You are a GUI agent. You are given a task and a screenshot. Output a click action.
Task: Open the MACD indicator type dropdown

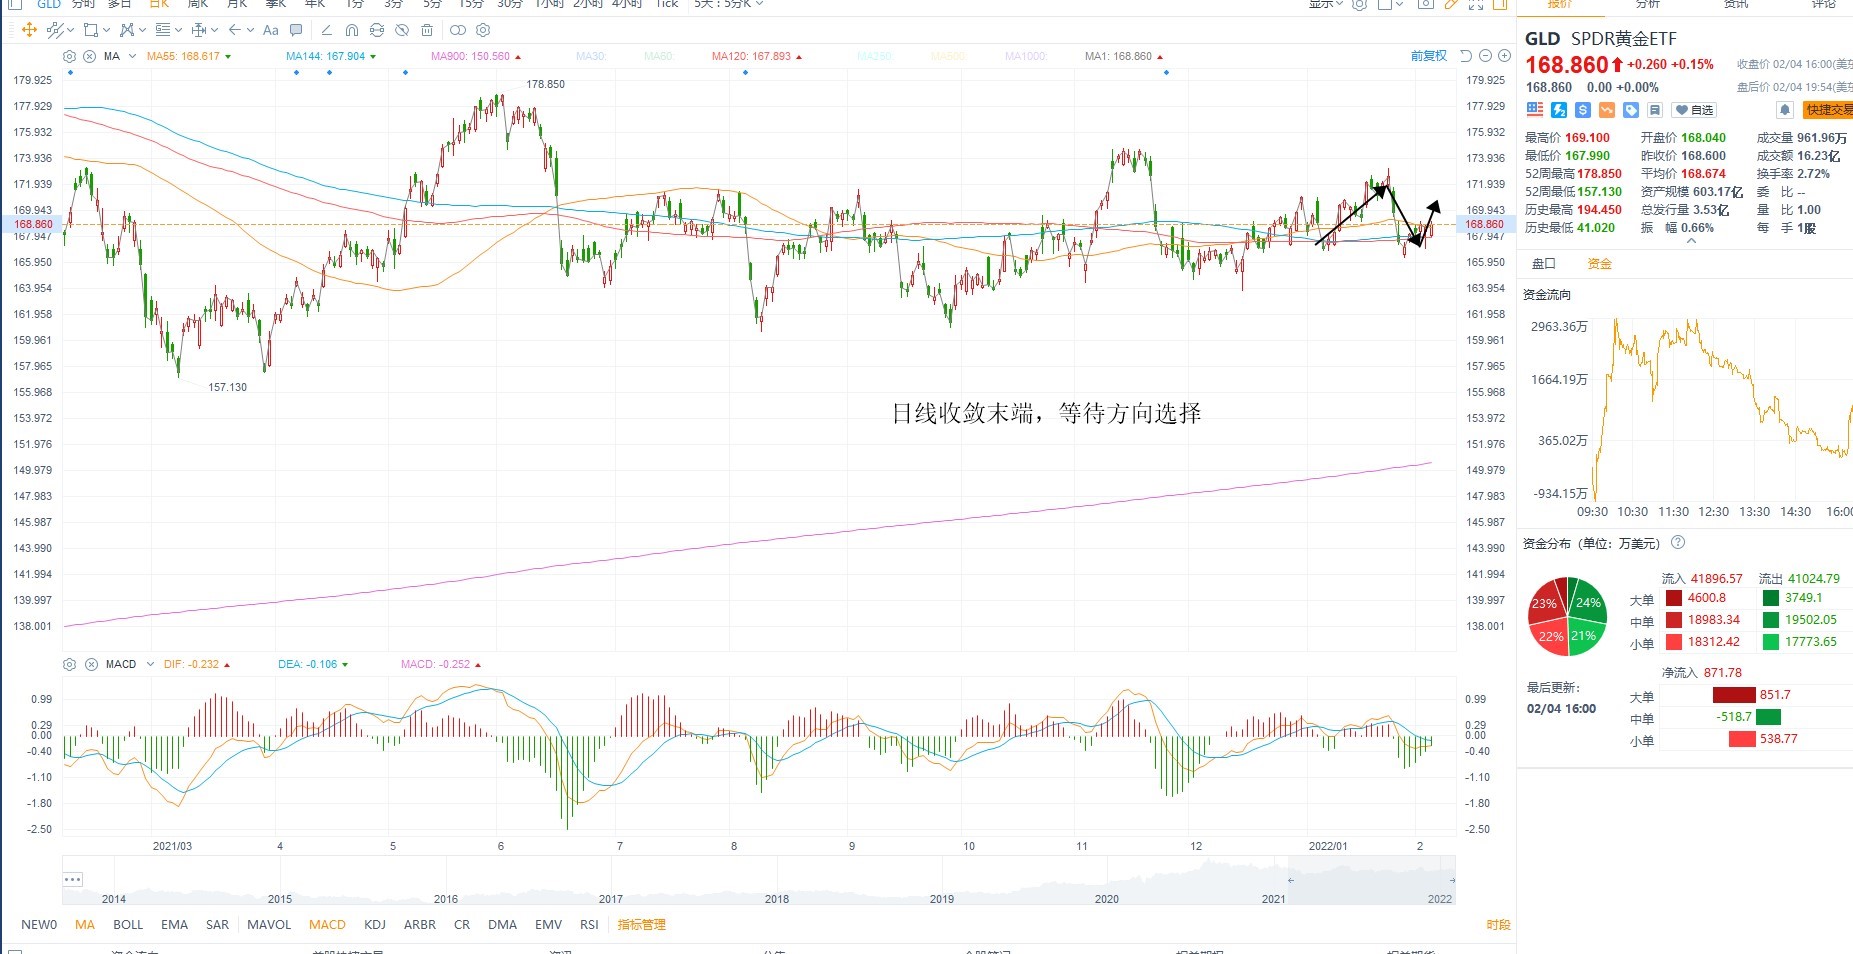(x=150, y=664)
